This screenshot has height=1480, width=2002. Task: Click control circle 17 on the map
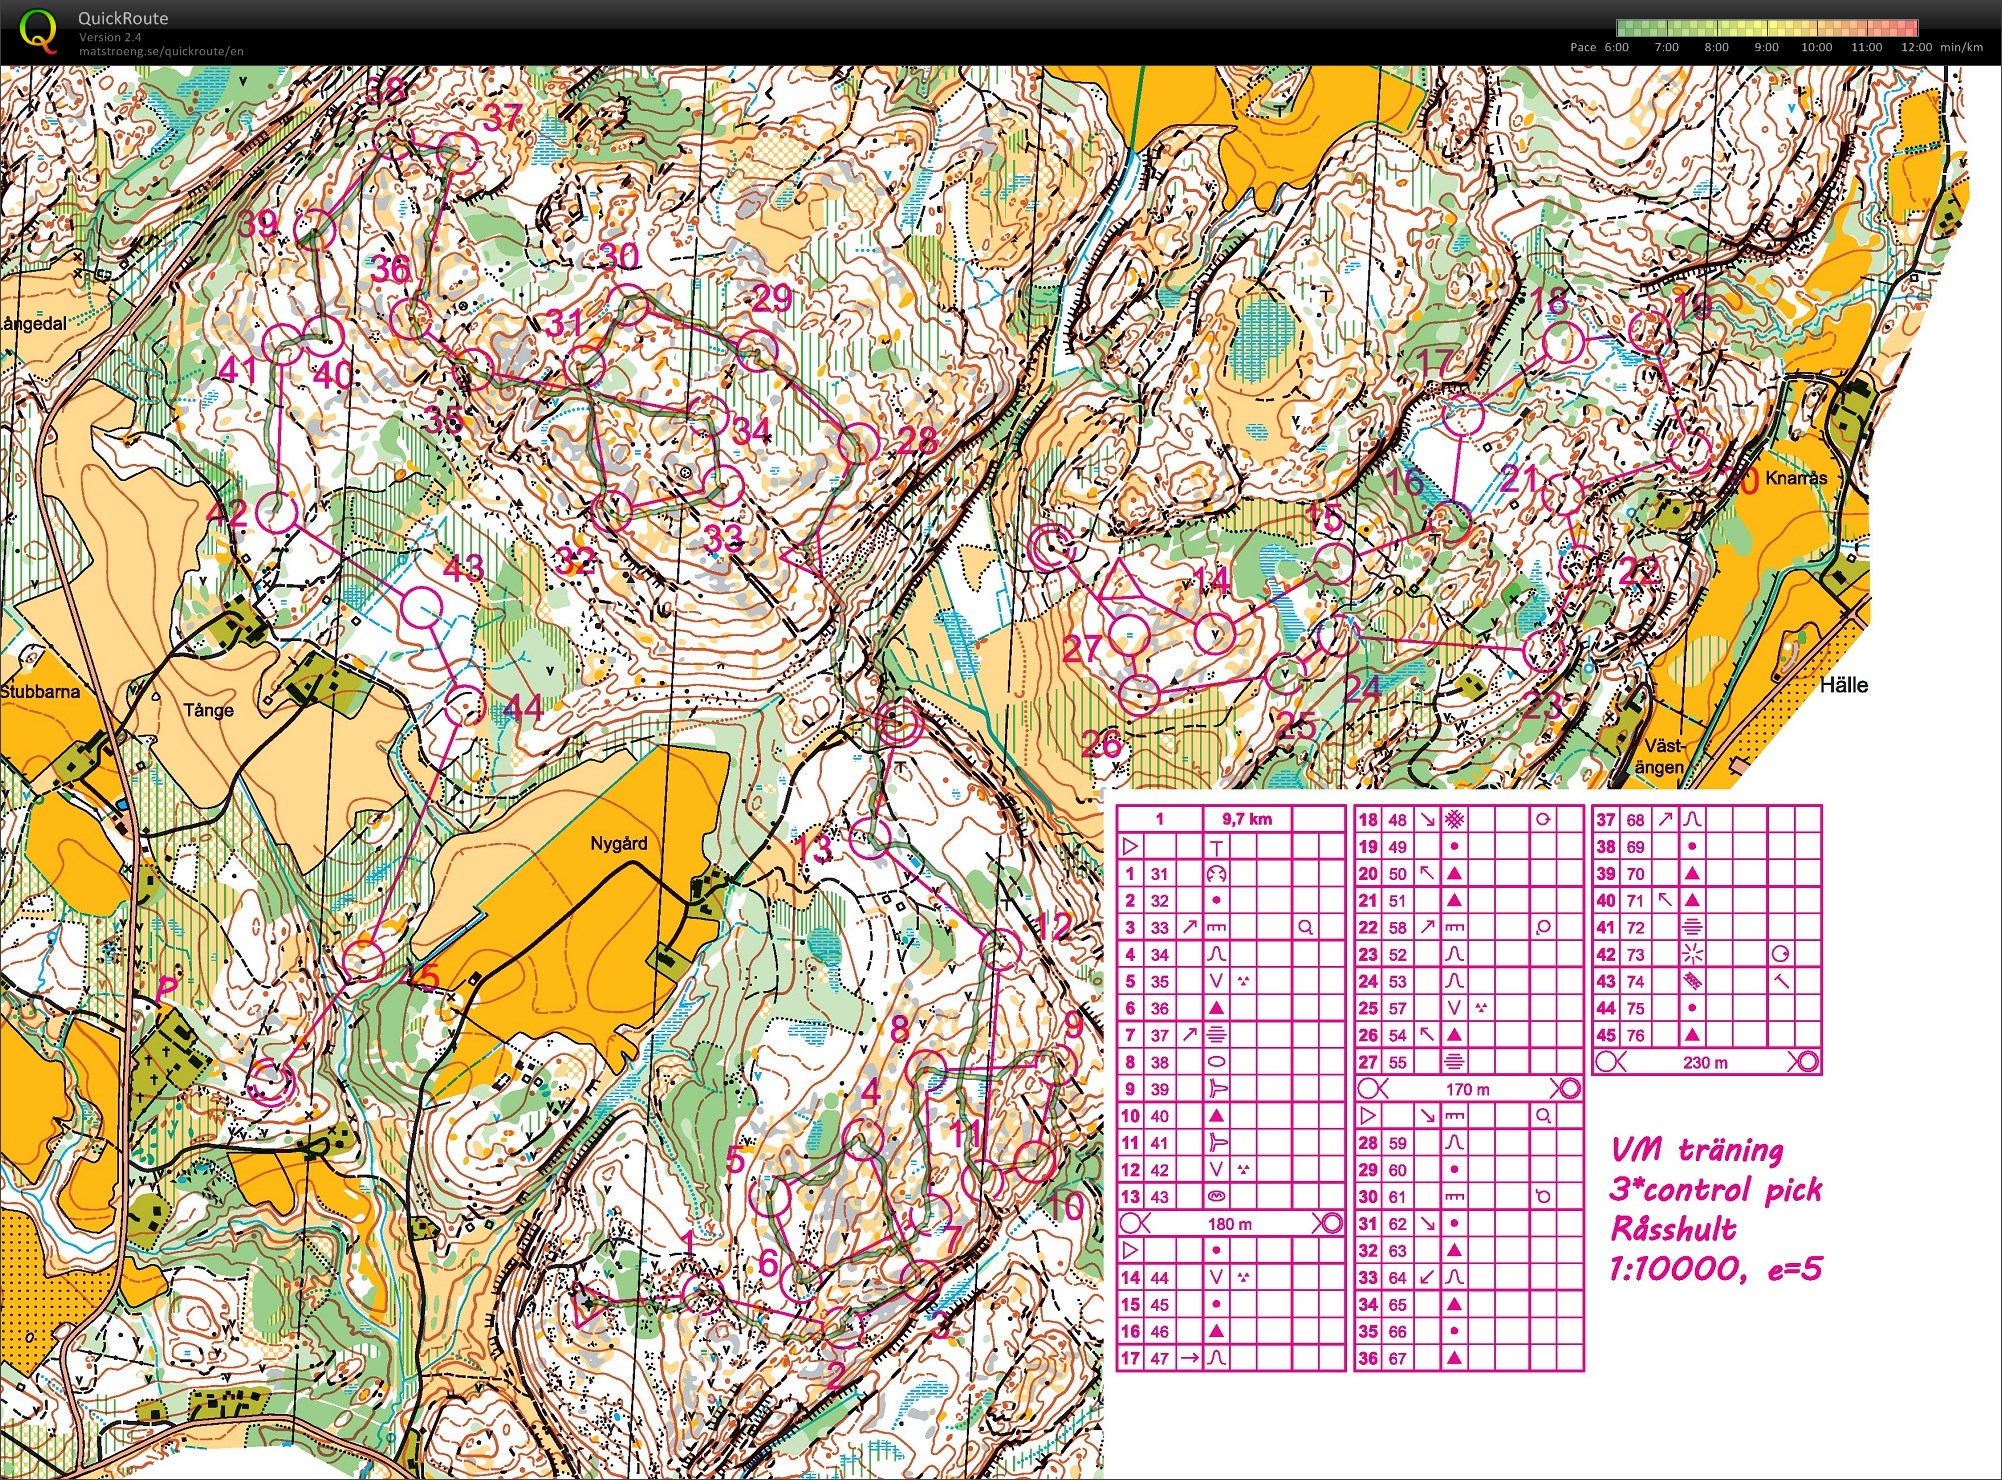1463,416
